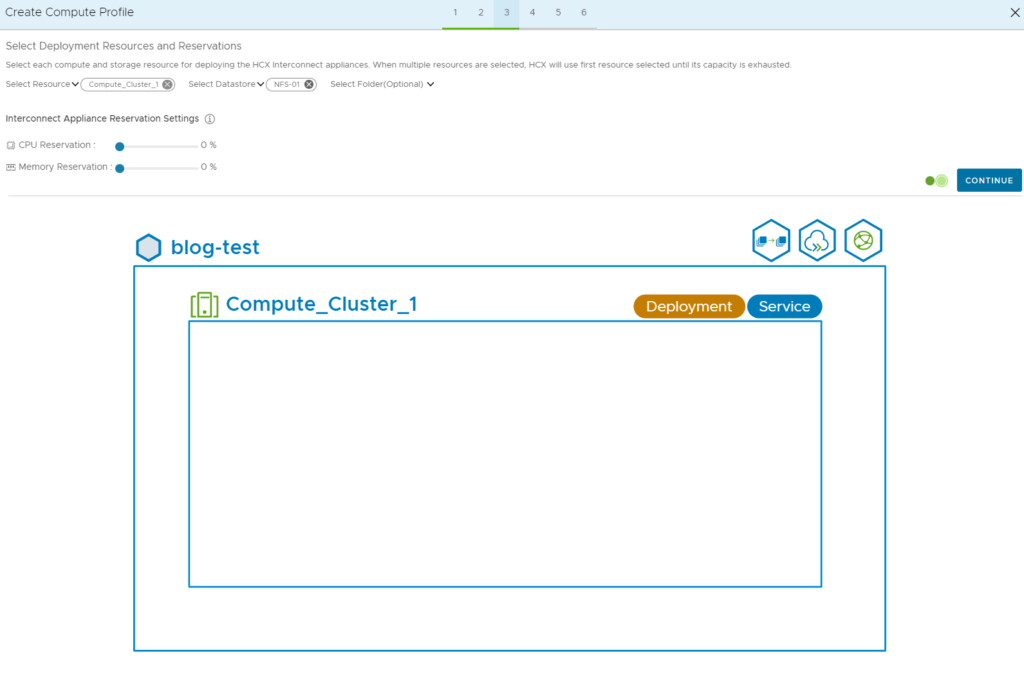
Task: Click the Memory Reservation icon
Action: [x=10, y=167]
